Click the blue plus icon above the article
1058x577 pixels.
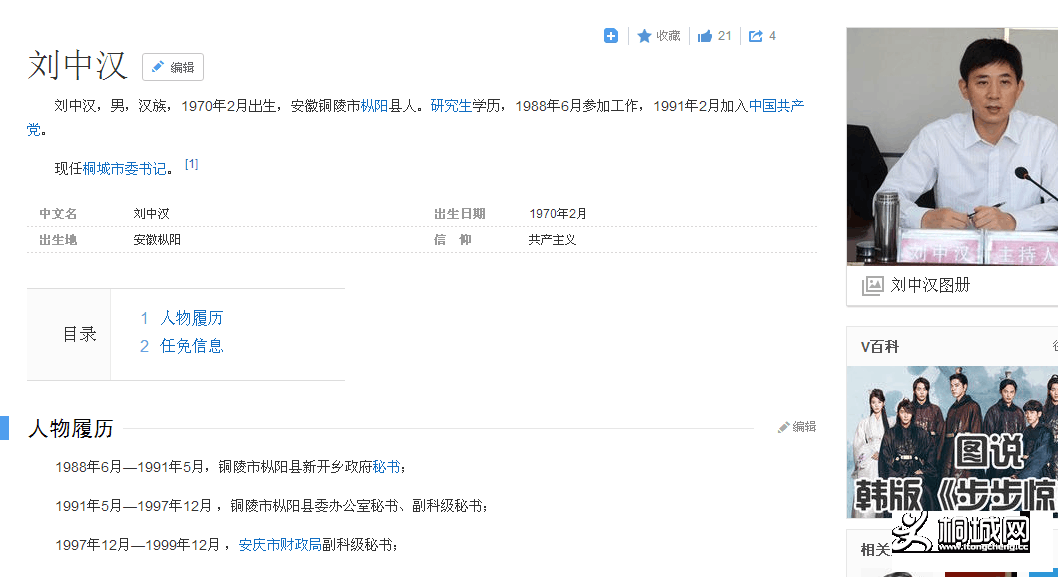610,35
